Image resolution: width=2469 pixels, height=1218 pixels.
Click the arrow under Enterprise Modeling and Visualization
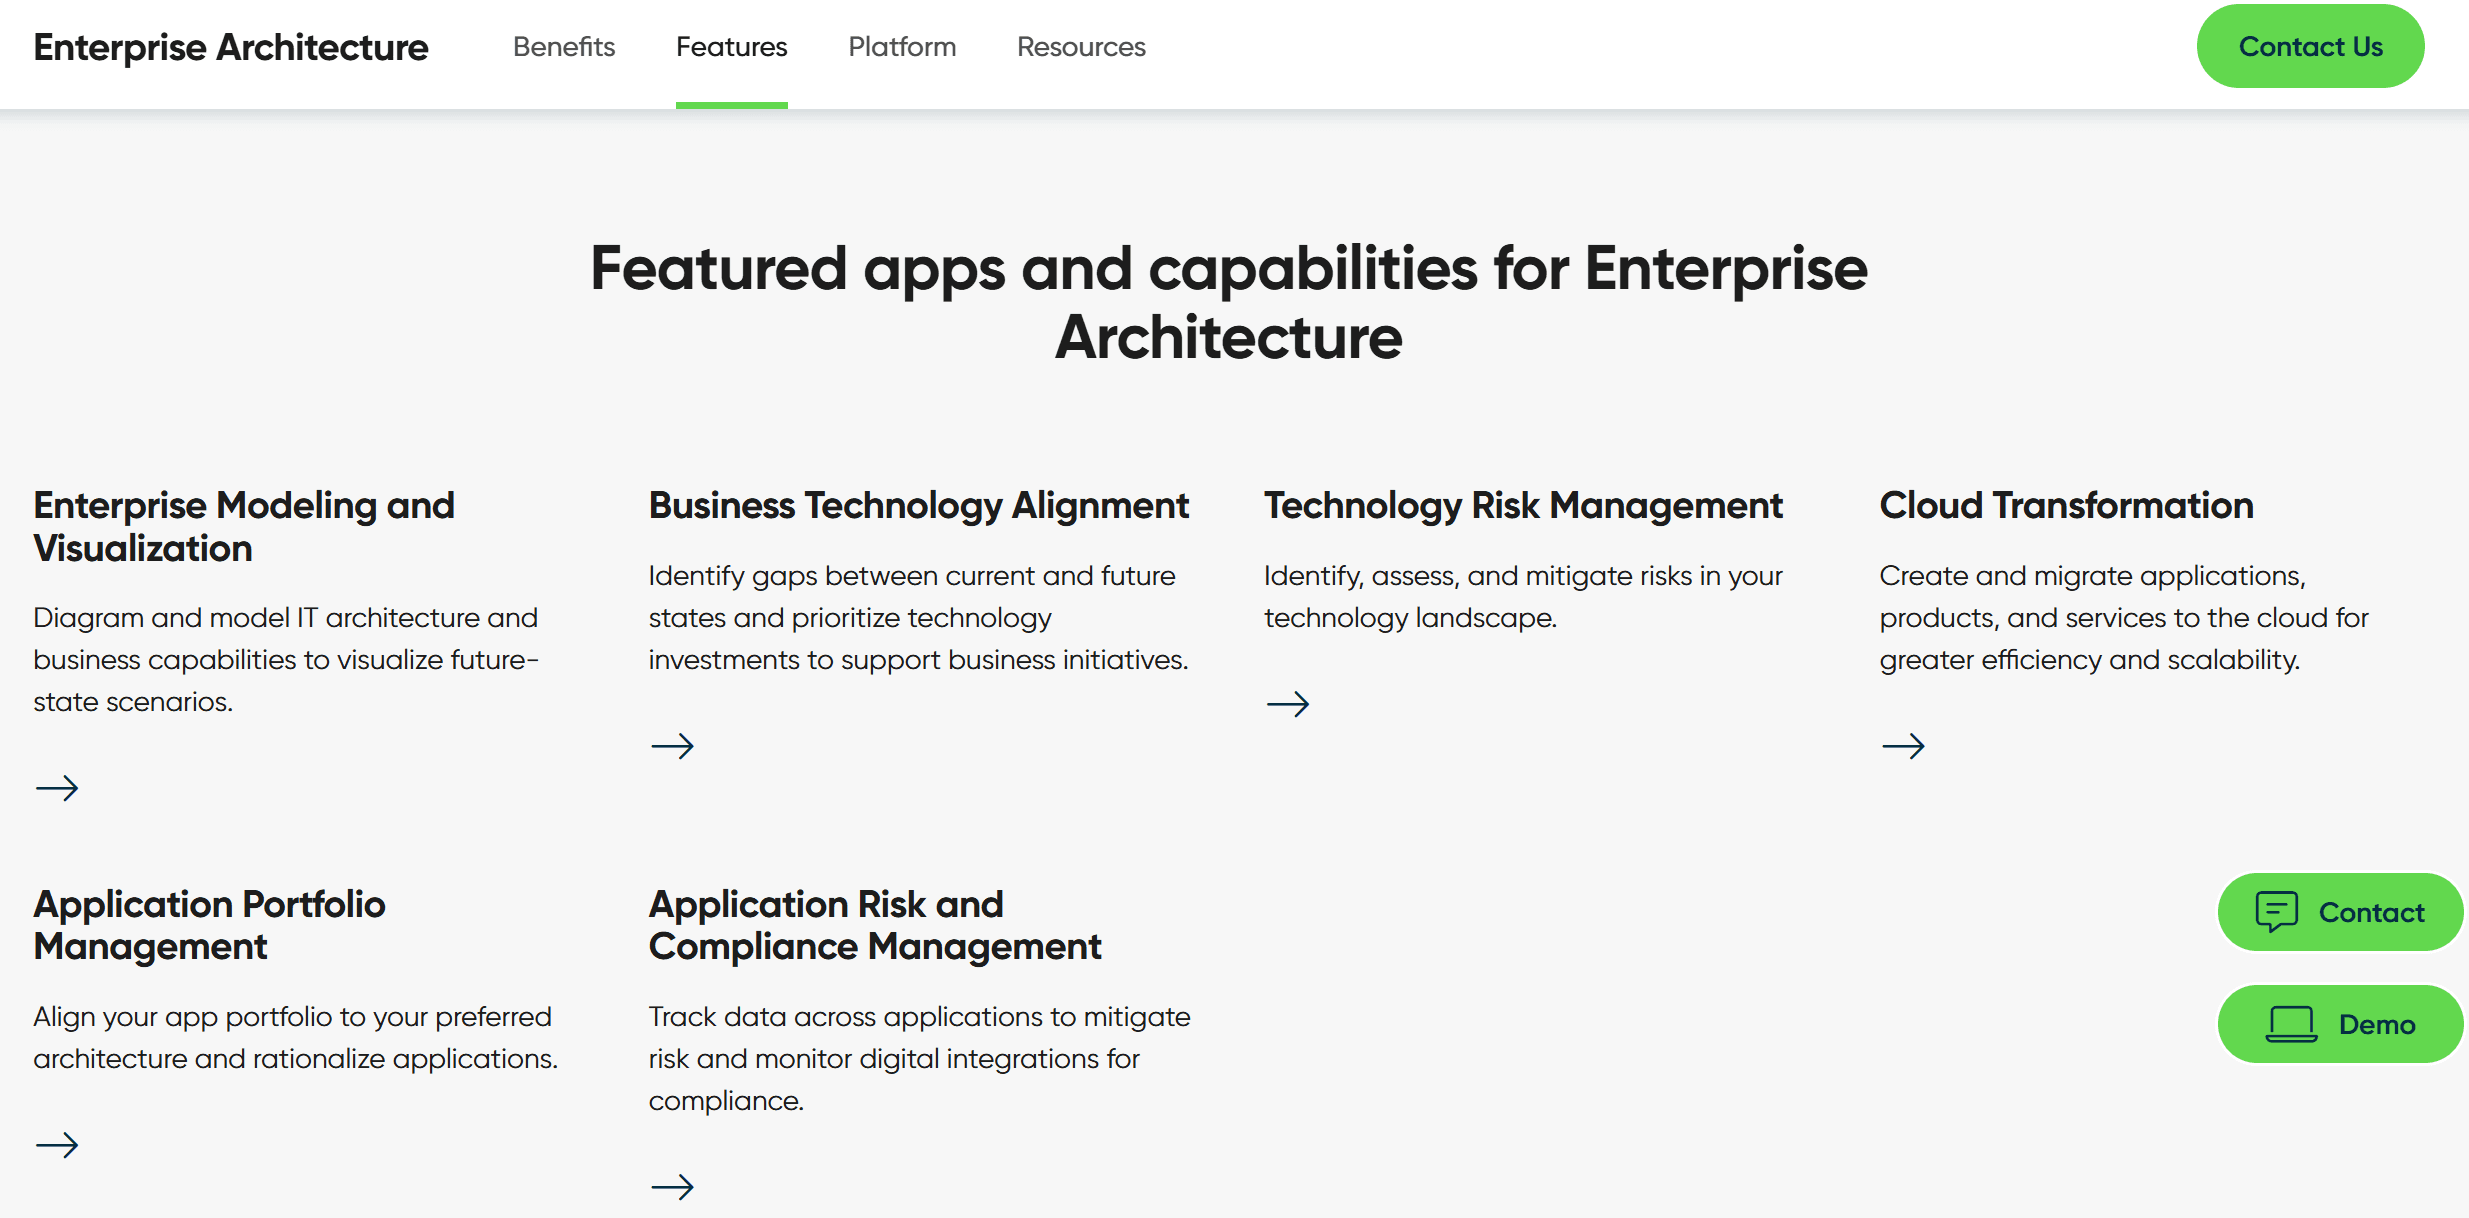pos(57,788)
